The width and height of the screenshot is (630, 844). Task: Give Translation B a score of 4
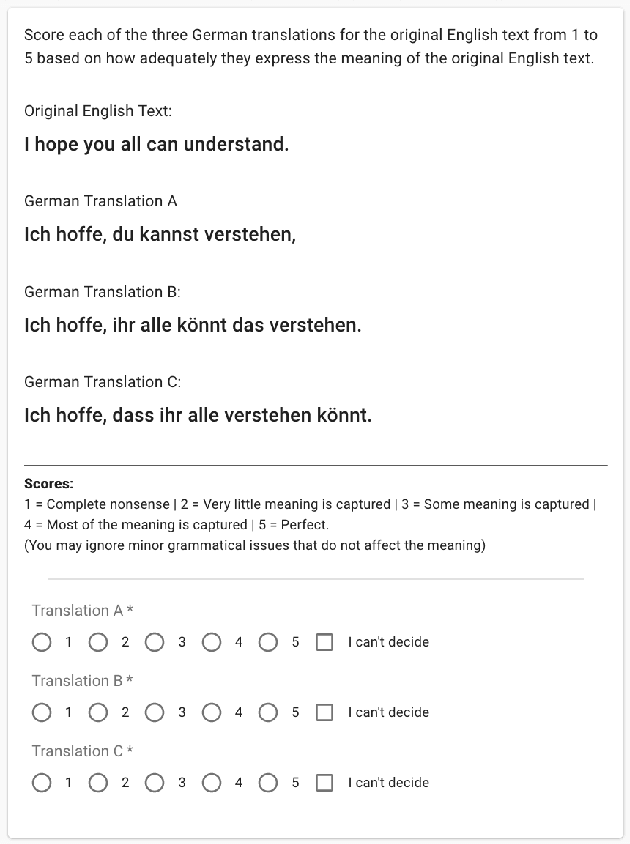[211, 712]
